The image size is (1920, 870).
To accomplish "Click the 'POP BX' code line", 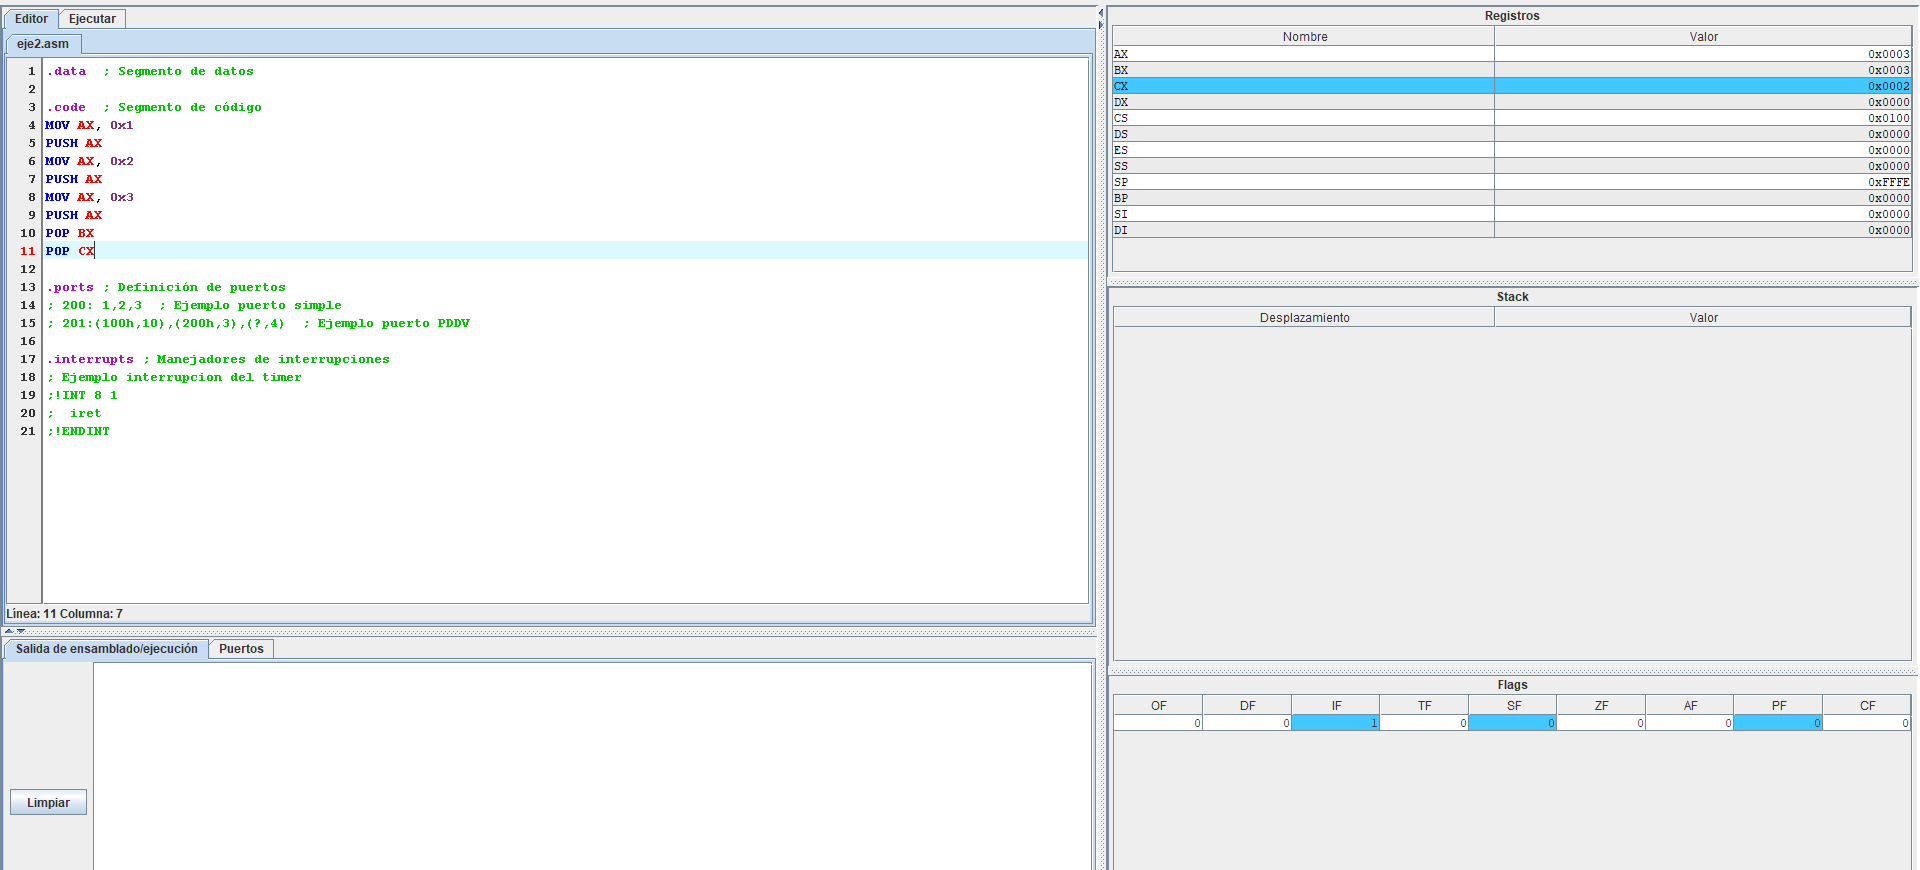I will tap(70, 234).
